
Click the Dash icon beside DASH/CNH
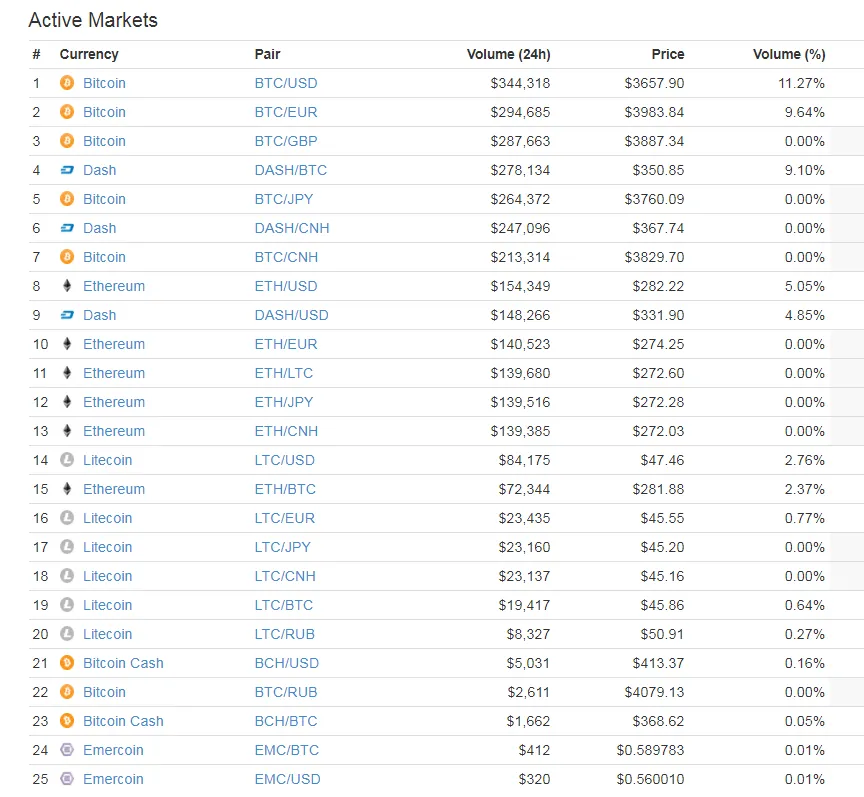pos(67,228)
